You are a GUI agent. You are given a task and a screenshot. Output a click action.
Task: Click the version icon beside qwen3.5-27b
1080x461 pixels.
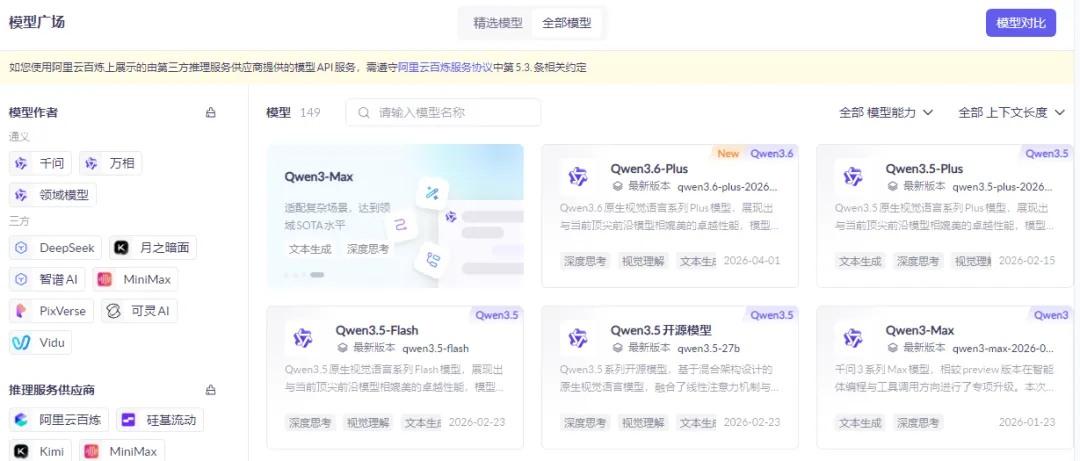coord(617,347)
